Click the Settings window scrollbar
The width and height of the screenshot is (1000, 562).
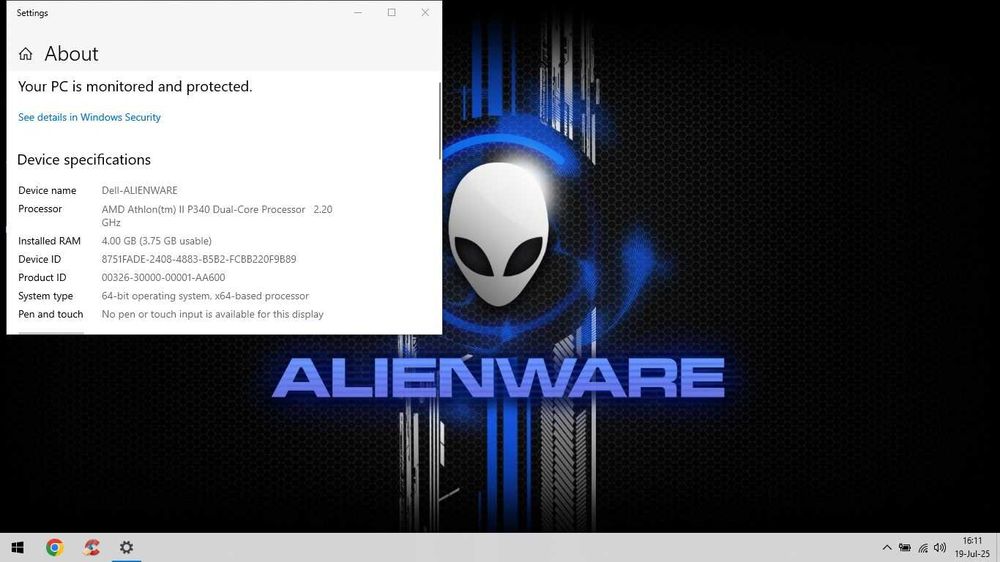tap(439, 121)
